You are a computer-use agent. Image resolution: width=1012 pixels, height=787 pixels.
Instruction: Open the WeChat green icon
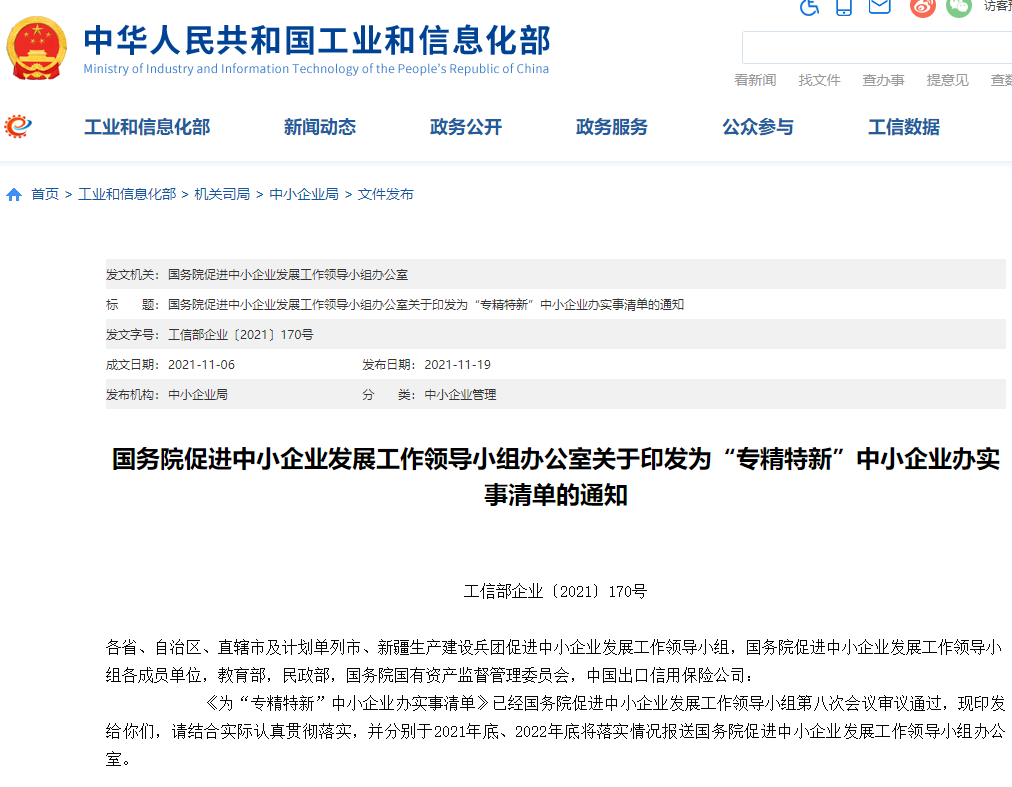pyautogui.click(x=958, y=7)
